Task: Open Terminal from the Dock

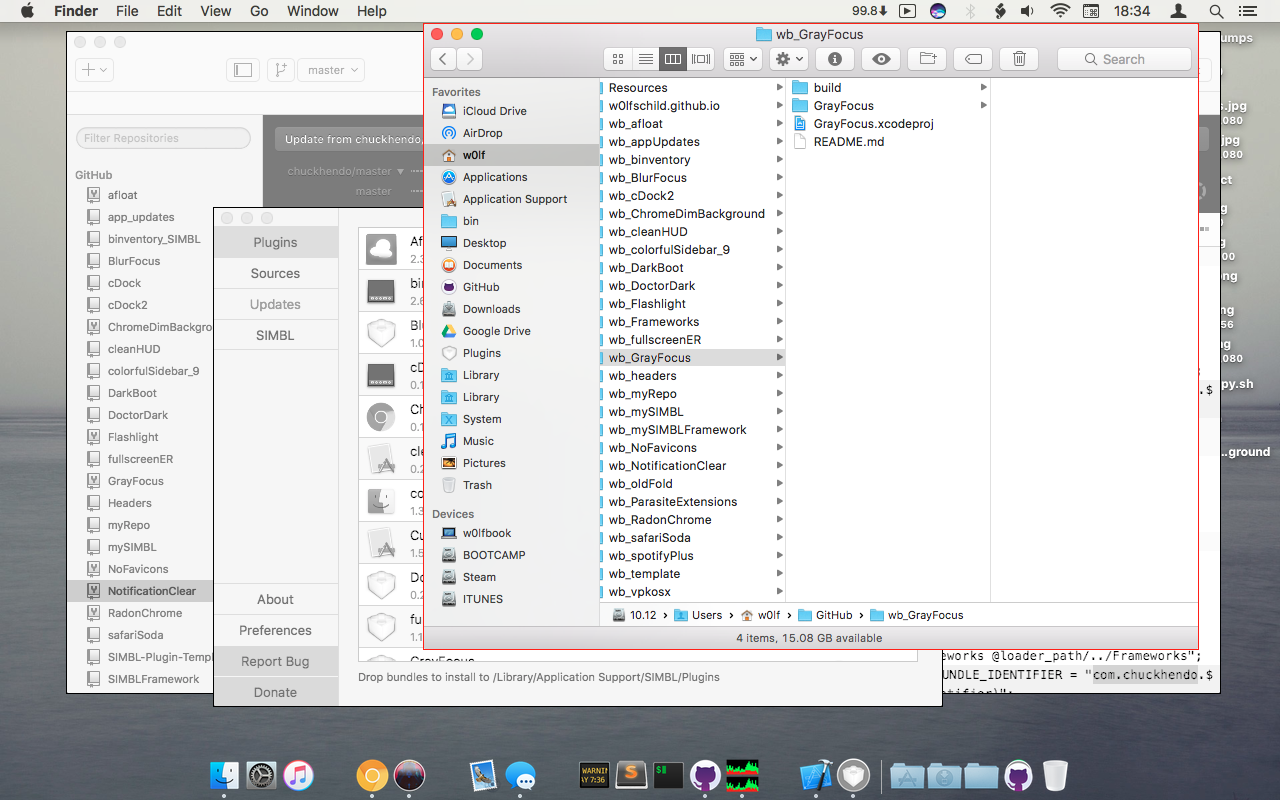Action: (x=667, y=774)
